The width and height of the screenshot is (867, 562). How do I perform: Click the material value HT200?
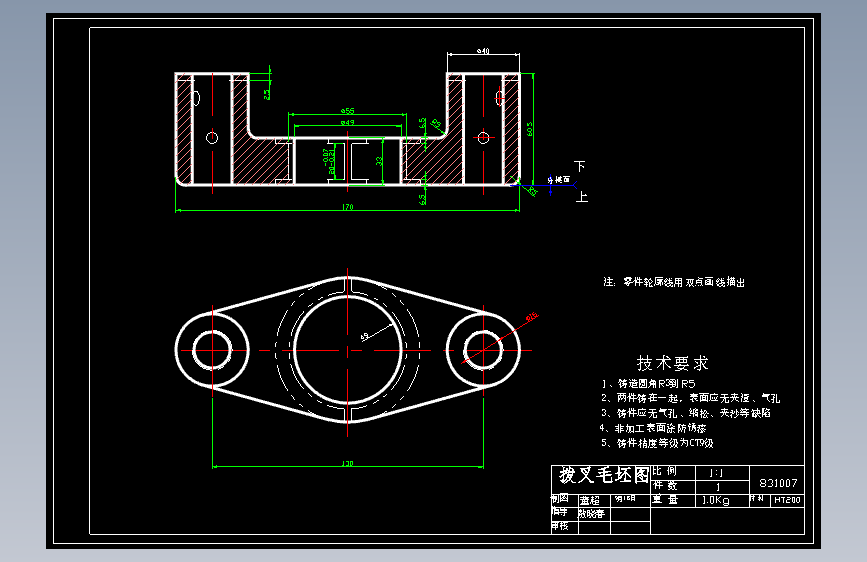click(787, 500)
